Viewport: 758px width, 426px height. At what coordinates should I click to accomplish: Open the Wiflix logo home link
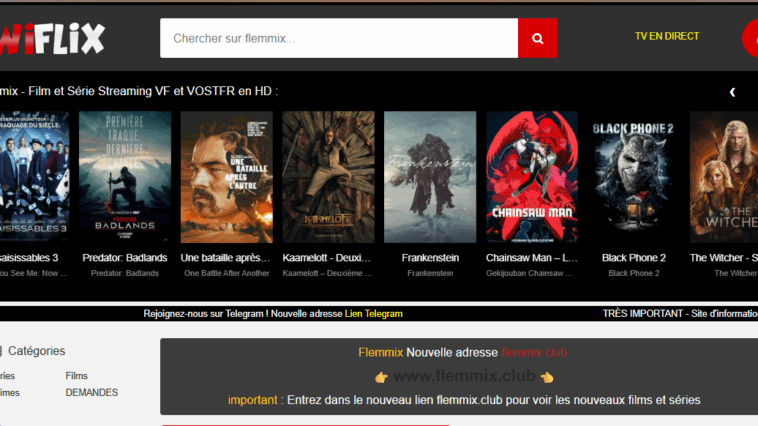click(52, 38)
